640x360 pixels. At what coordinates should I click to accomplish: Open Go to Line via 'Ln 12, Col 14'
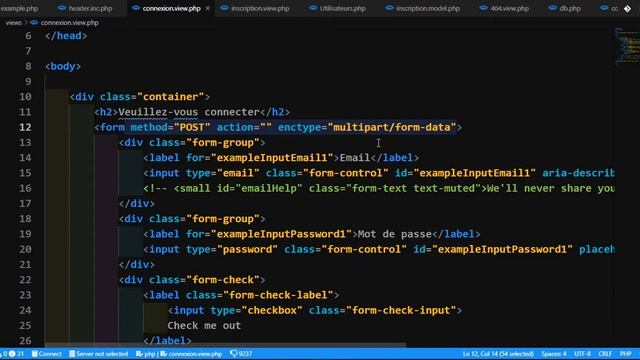[498, 354]
